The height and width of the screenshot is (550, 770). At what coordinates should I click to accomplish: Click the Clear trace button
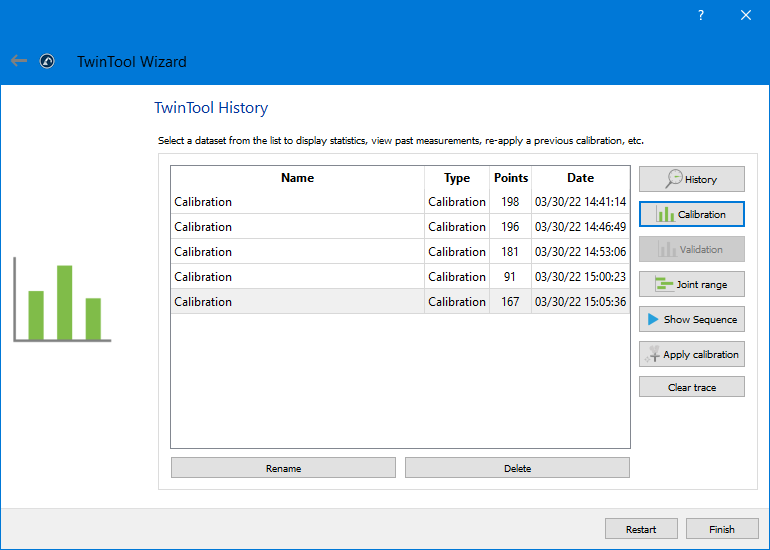(691, 387)
